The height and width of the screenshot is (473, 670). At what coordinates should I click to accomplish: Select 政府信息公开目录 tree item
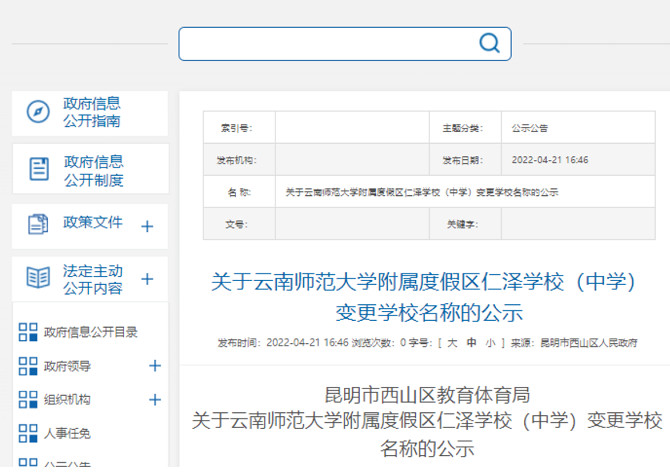point(91,332)
